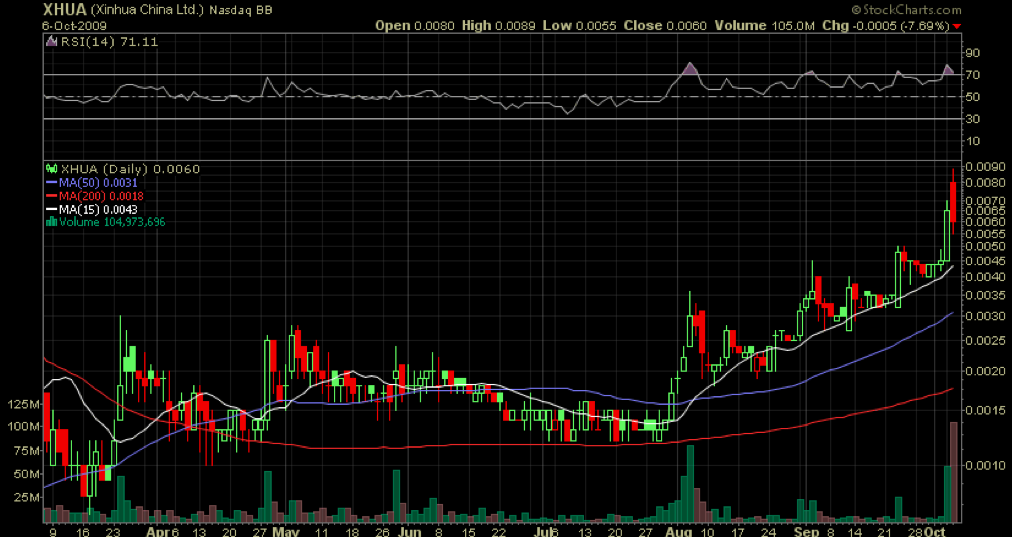This screenshot has height=537, width=1012.
Task: Click the volume bars icon in legend
Action: [x=52, y=221]
